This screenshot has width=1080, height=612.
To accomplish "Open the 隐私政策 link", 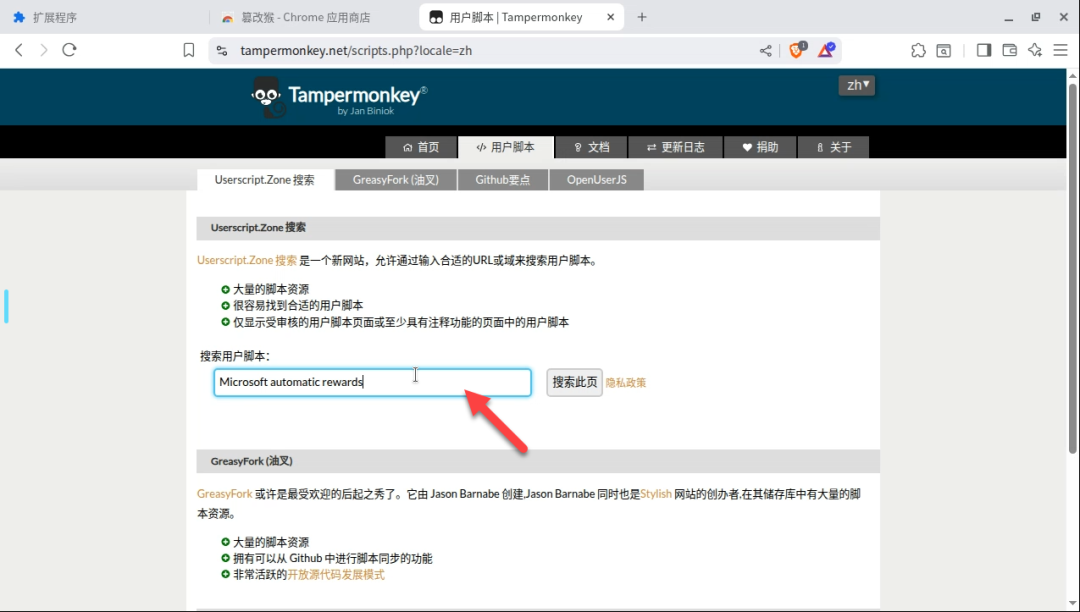I will [626, 383].
